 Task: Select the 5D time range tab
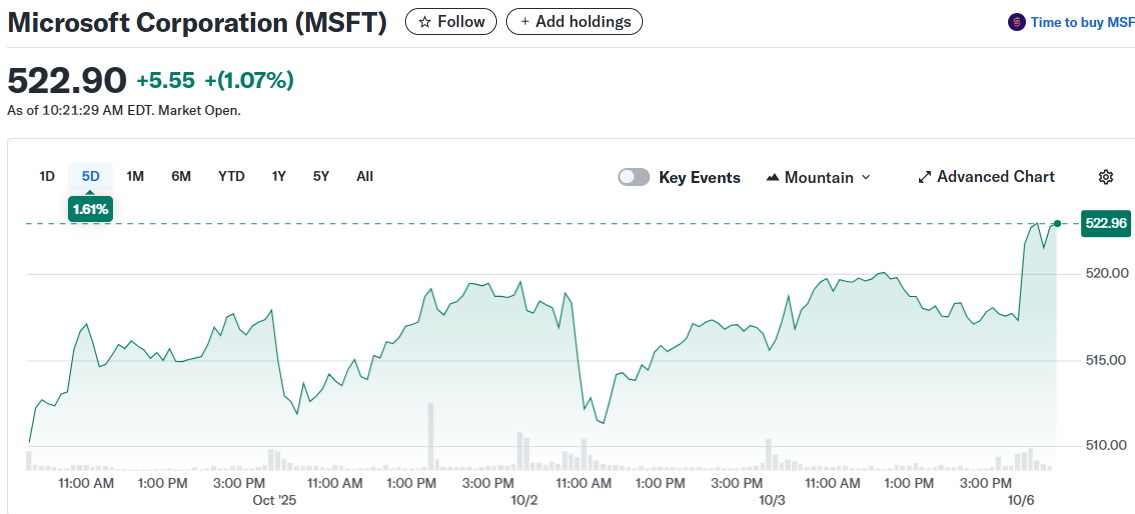tap(91, 176)
